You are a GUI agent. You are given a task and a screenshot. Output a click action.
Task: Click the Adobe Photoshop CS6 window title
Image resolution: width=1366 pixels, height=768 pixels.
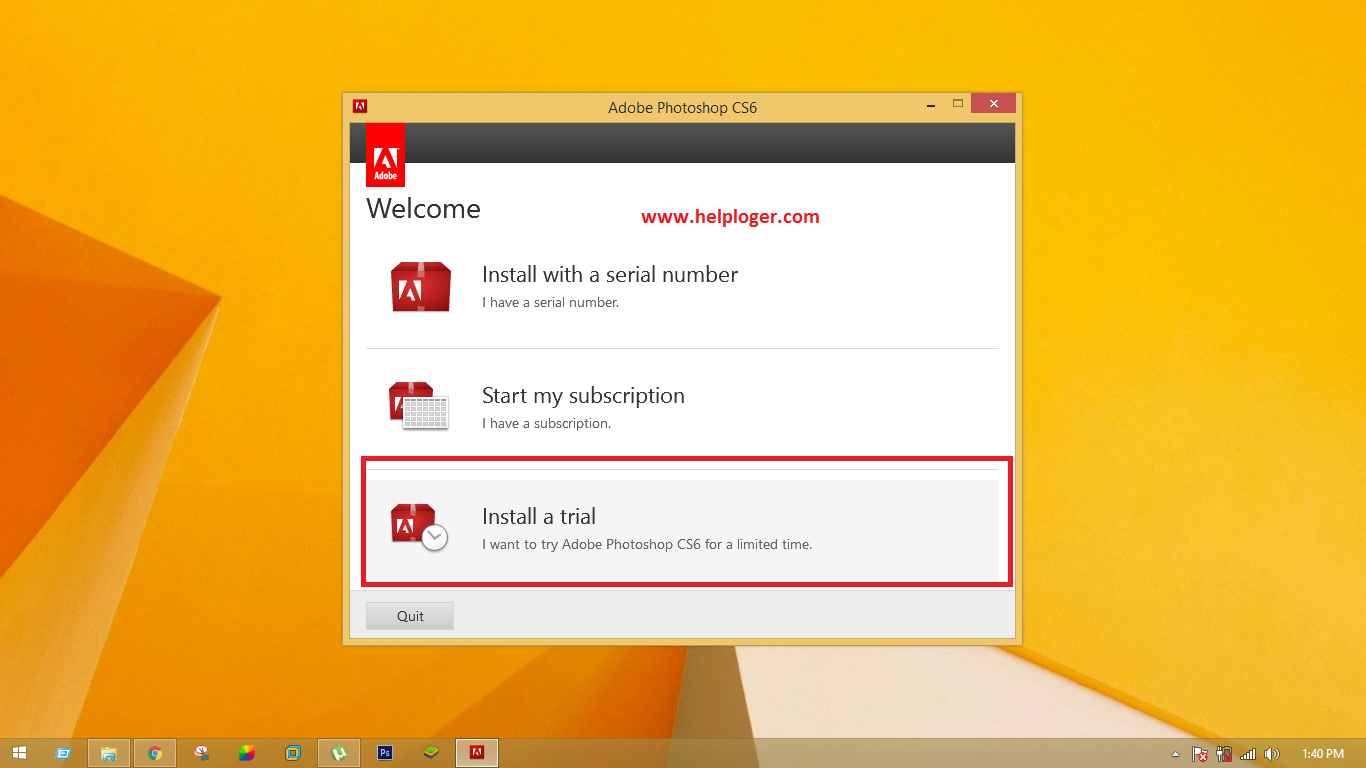coord(683,107)
